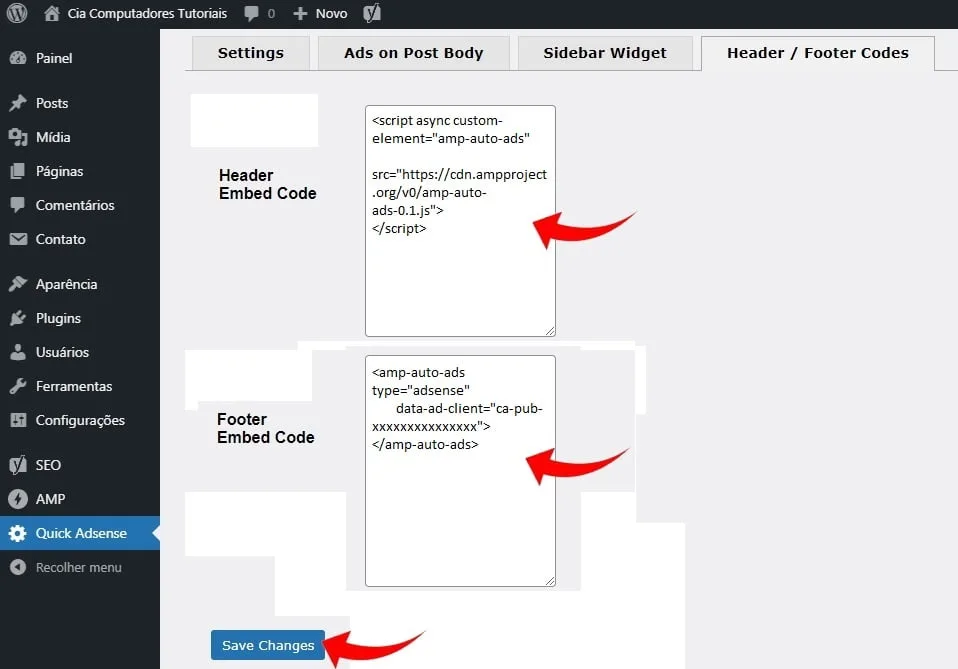Click the Contato envelope icon
The height and width of the screenshot is (669, 958).
click(18, 239)
